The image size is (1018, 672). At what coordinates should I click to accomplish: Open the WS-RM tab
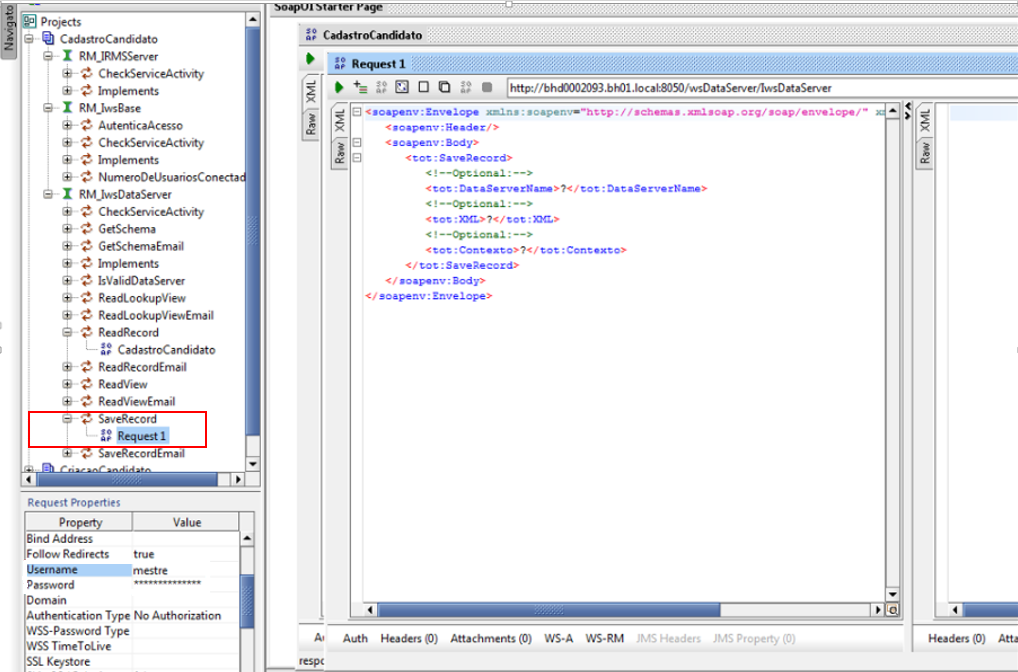[604, 638]
